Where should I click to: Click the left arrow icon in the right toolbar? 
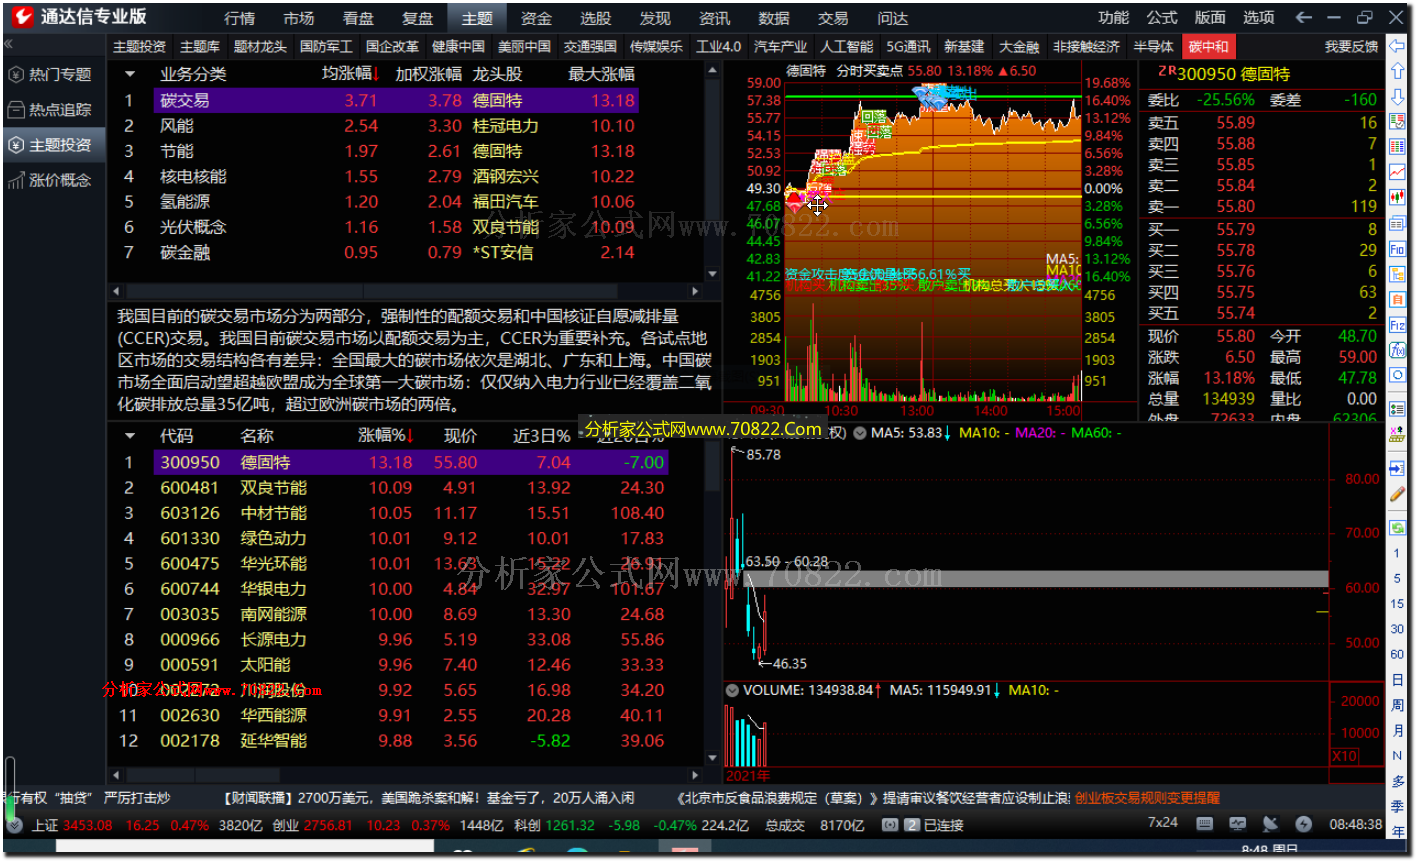tap(1397, 46)
